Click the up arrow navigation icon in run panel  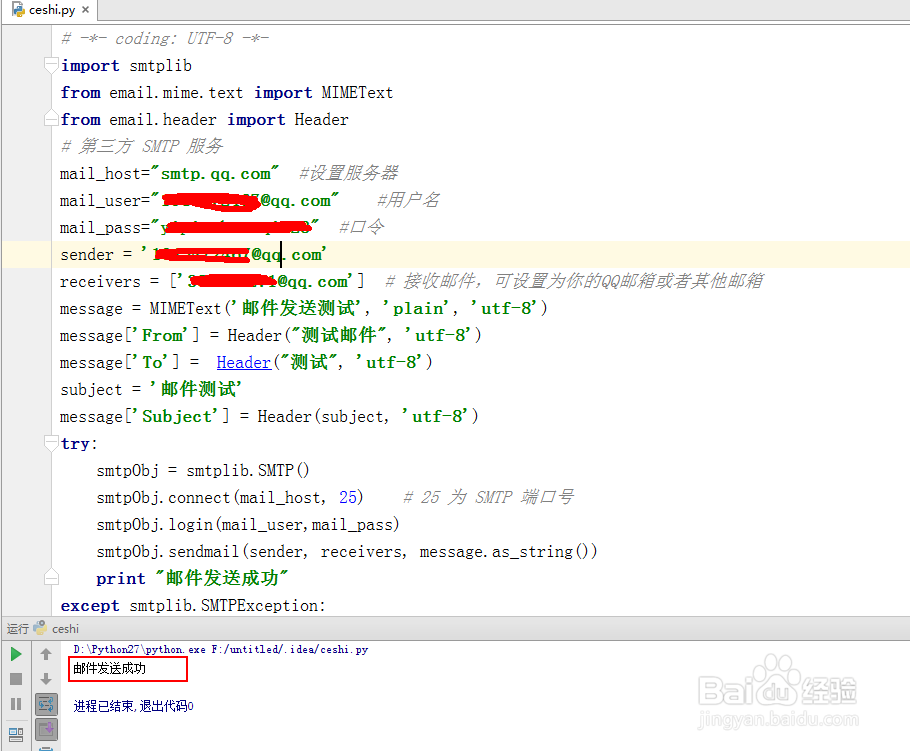pyautogui.click(x=45, y=653)
